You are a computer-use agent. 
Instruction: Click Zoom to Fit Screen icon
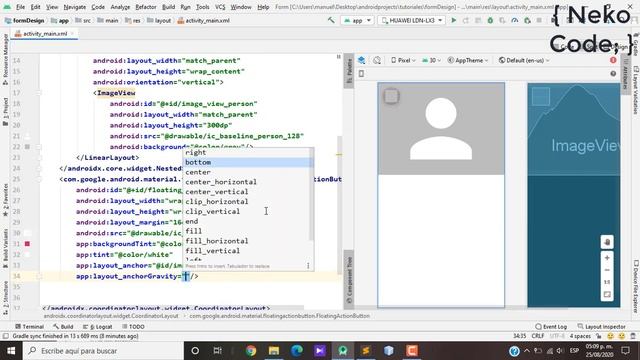tap(607, 295)
